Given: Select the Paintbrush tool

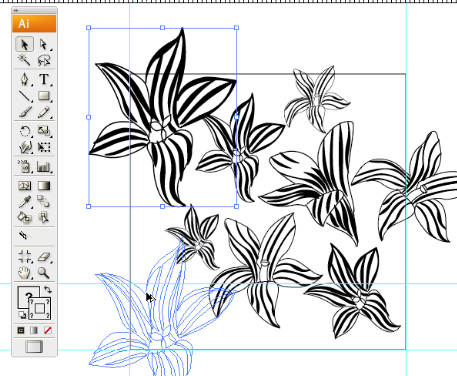Looking at the screenshot, I should point(25,112).
